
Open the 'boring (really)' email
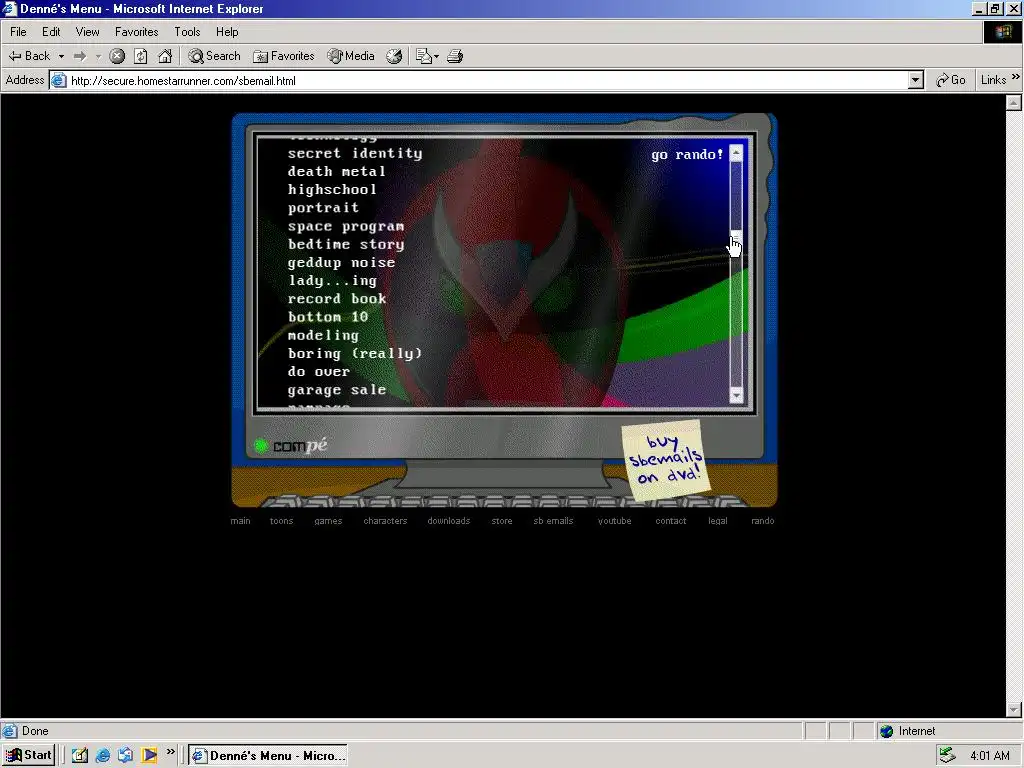(355, 353)
